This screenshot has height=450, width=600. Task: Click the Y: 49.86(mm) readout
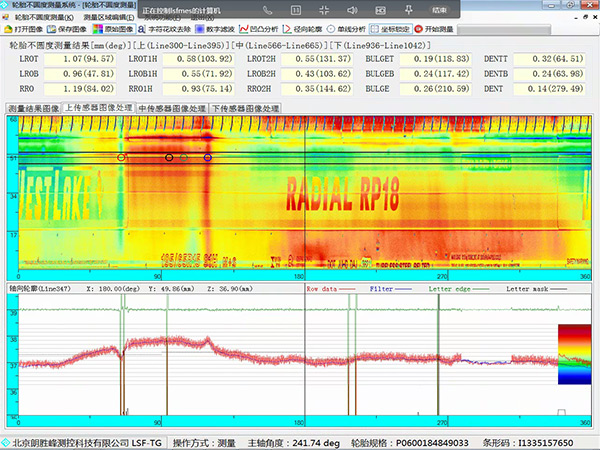tap(171, 289)
